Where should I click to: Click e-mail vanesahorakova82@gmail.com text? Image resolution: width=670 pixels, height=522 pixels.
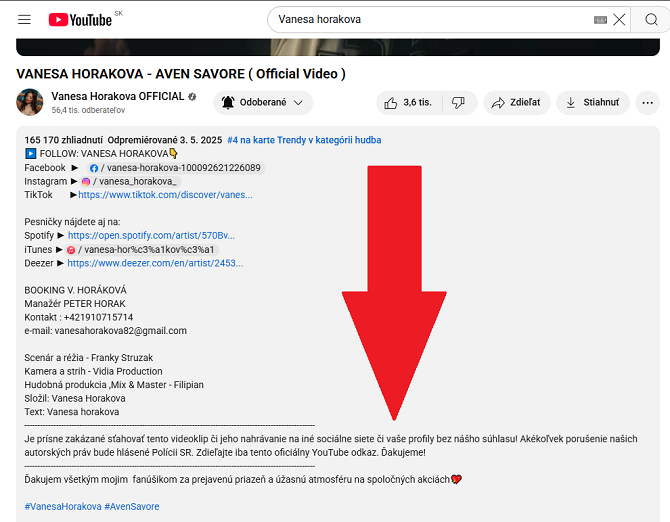[x=120, y=331]
